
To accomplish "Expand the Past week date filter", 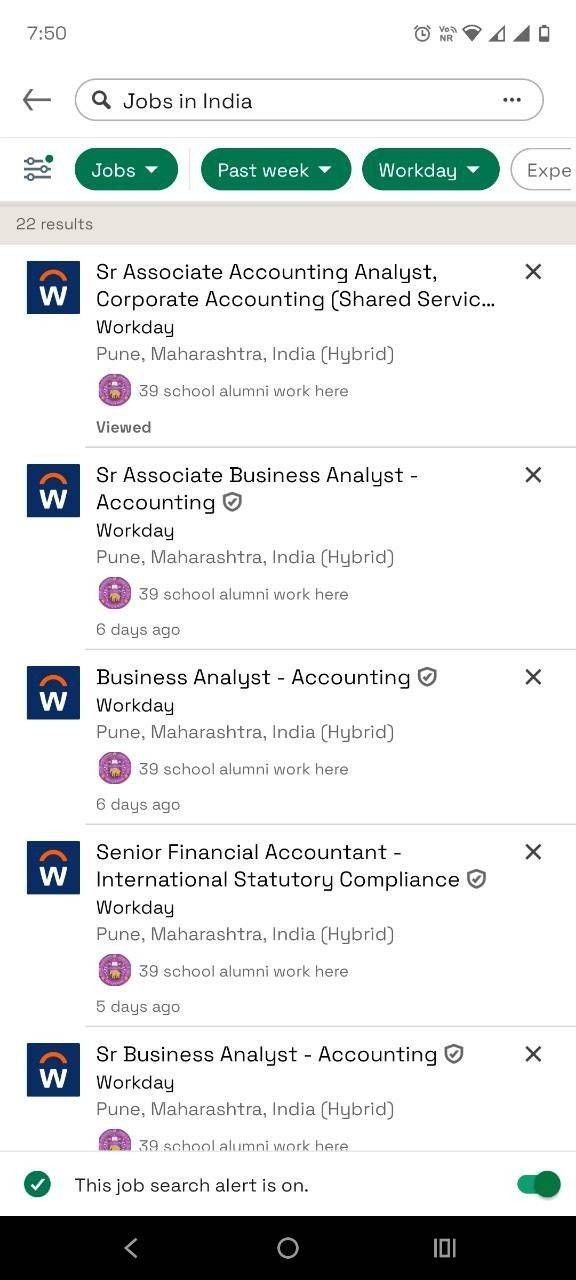I will click(x=276, y=169).
